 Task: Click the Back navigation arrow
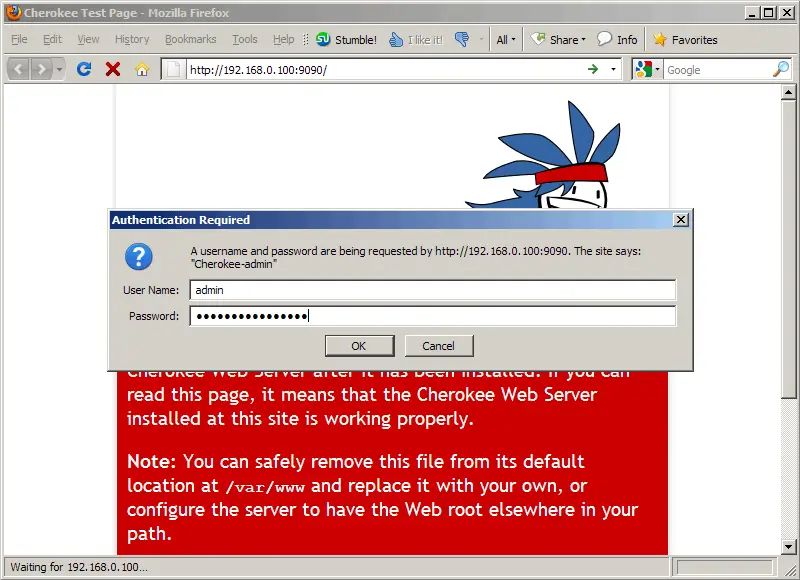18,69
